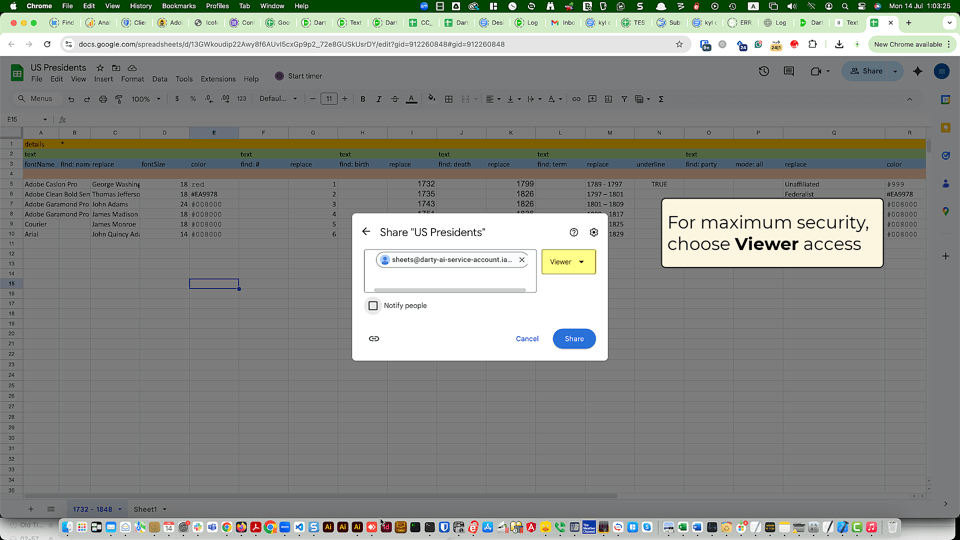Open text wrapping dropdown
This screenshot has width=960, height=540.
click(x=534, y=99)
